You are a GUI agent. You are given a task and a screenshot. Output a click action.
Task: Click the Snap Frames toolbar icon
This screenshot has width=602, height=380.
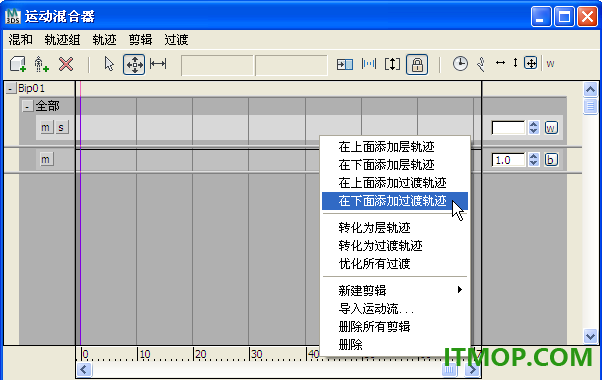coord(369,64)
